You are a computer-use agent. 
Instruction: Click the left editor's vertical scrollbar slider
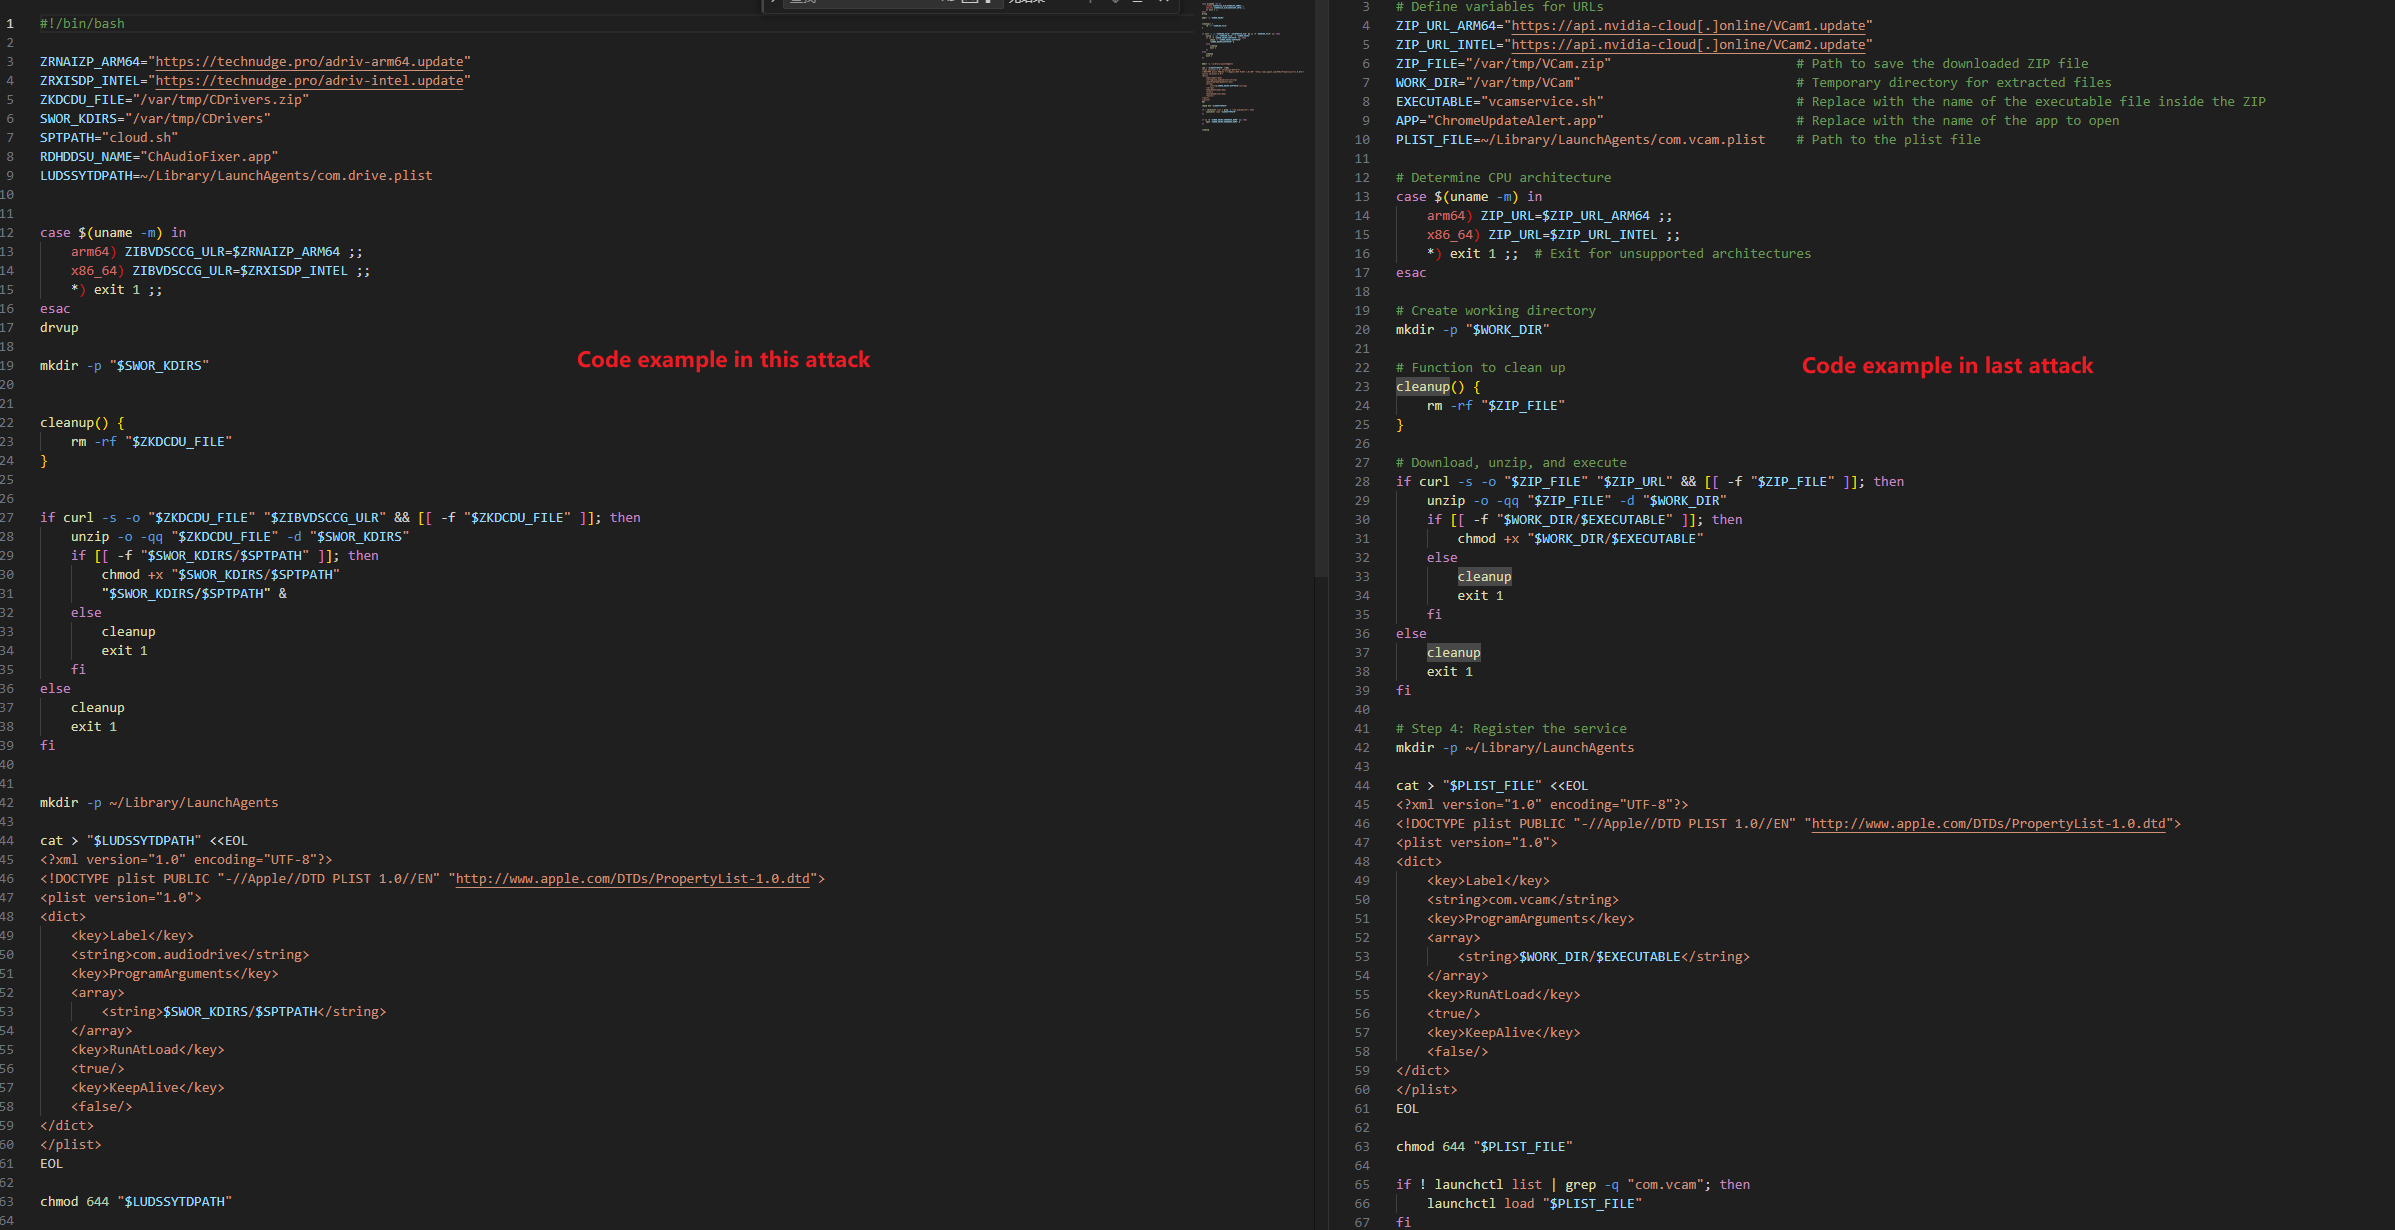coord(1321,290)
